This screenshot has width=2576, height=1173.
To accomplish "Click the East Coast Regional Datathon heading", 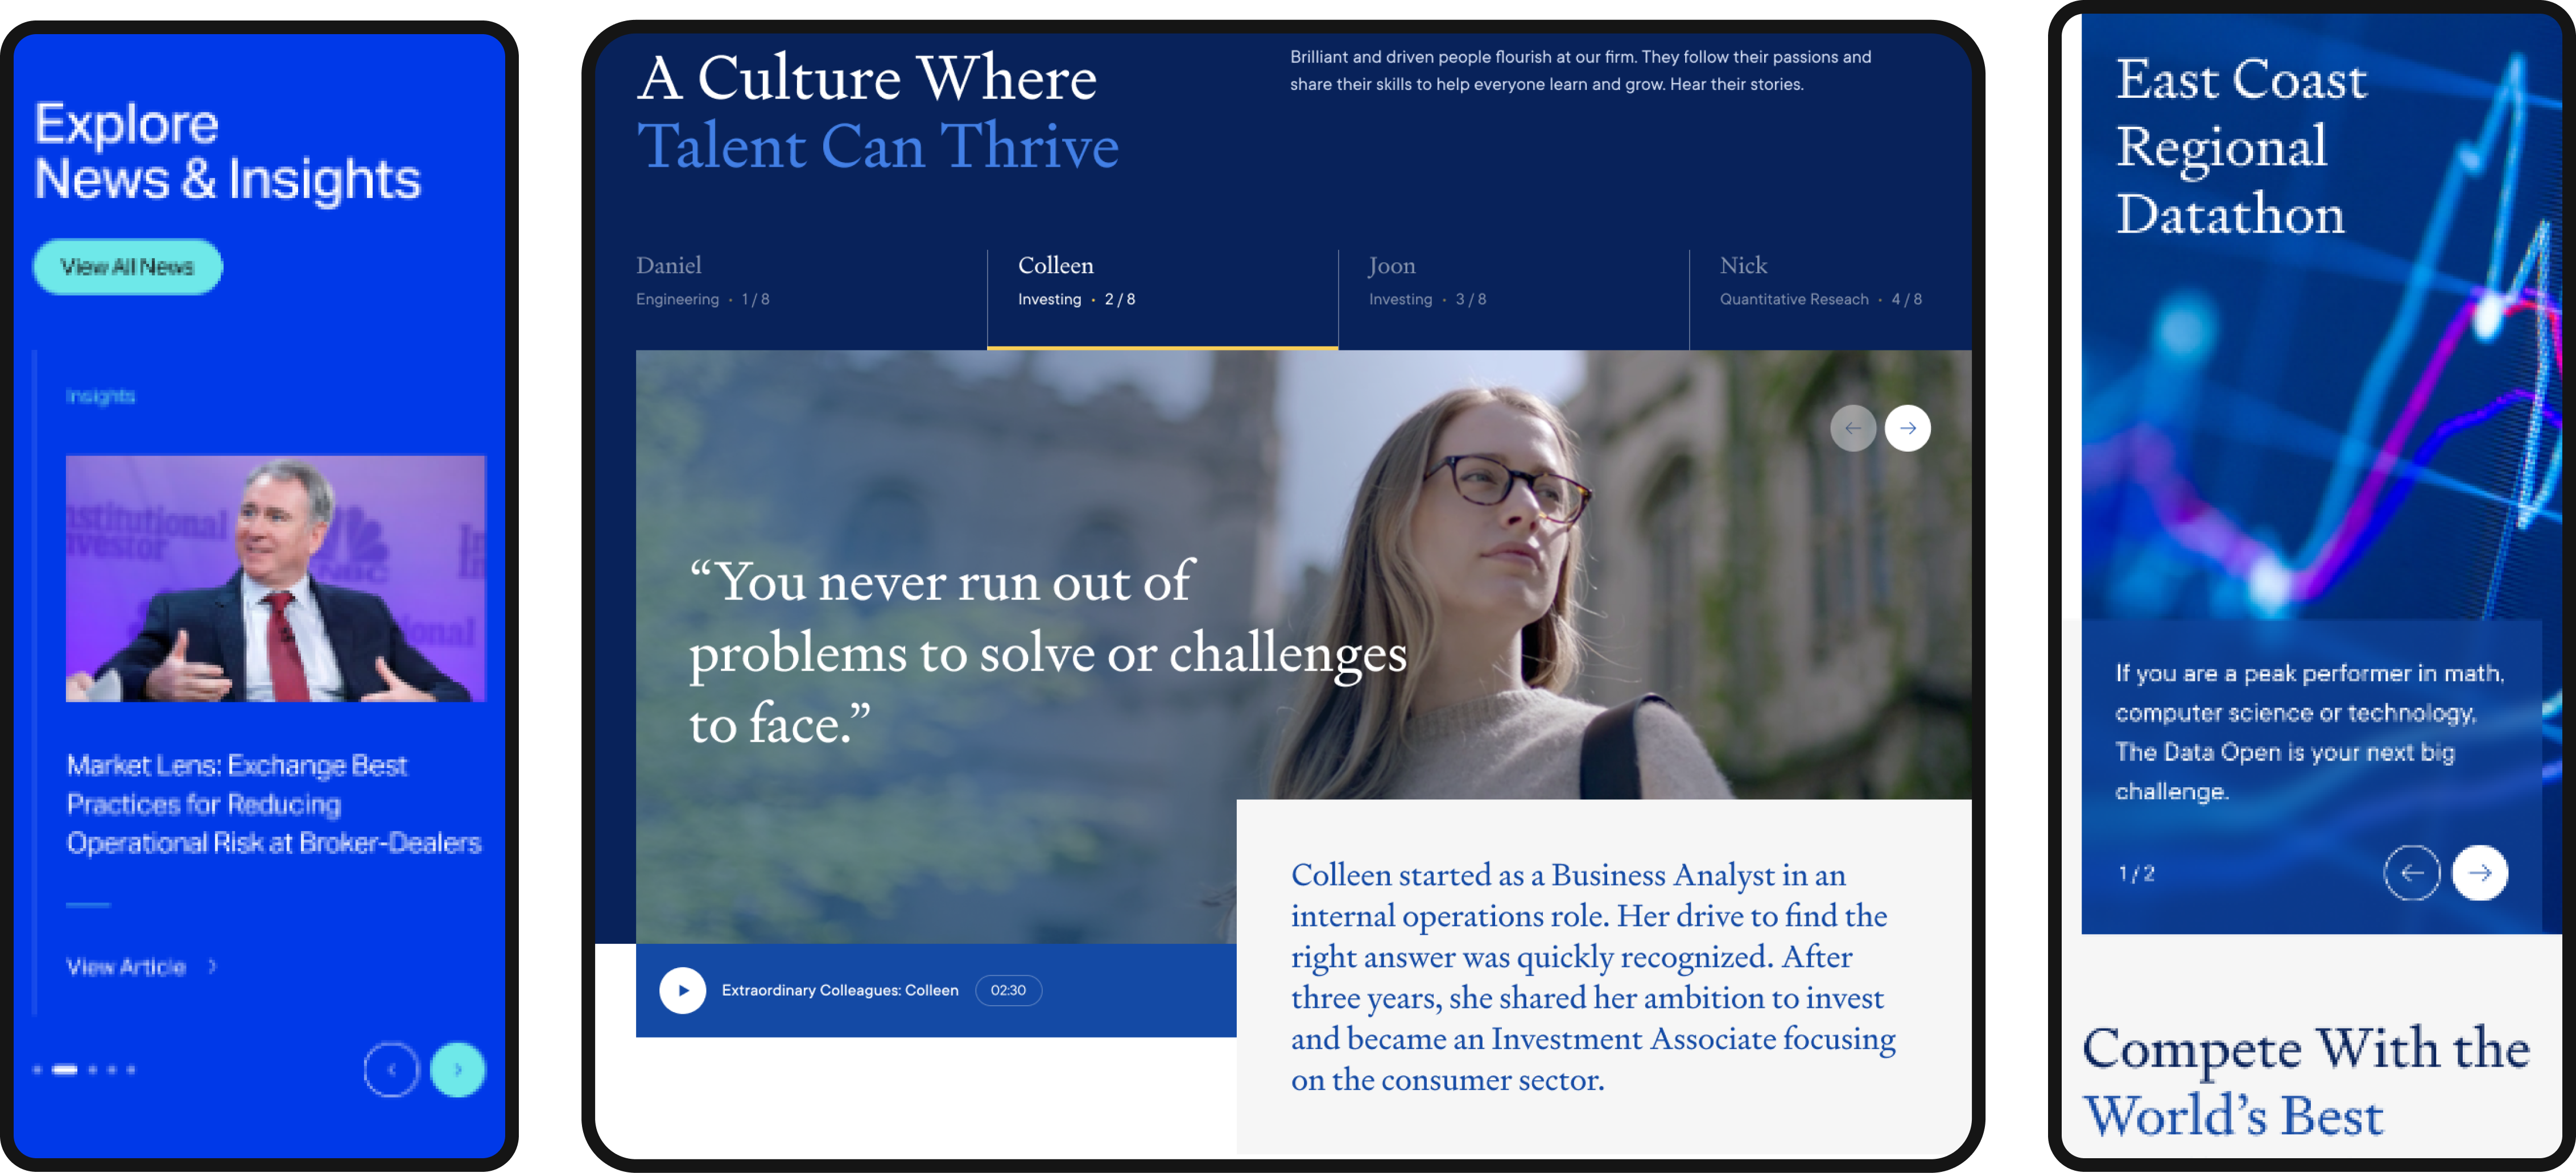I will coord(2241,146).
